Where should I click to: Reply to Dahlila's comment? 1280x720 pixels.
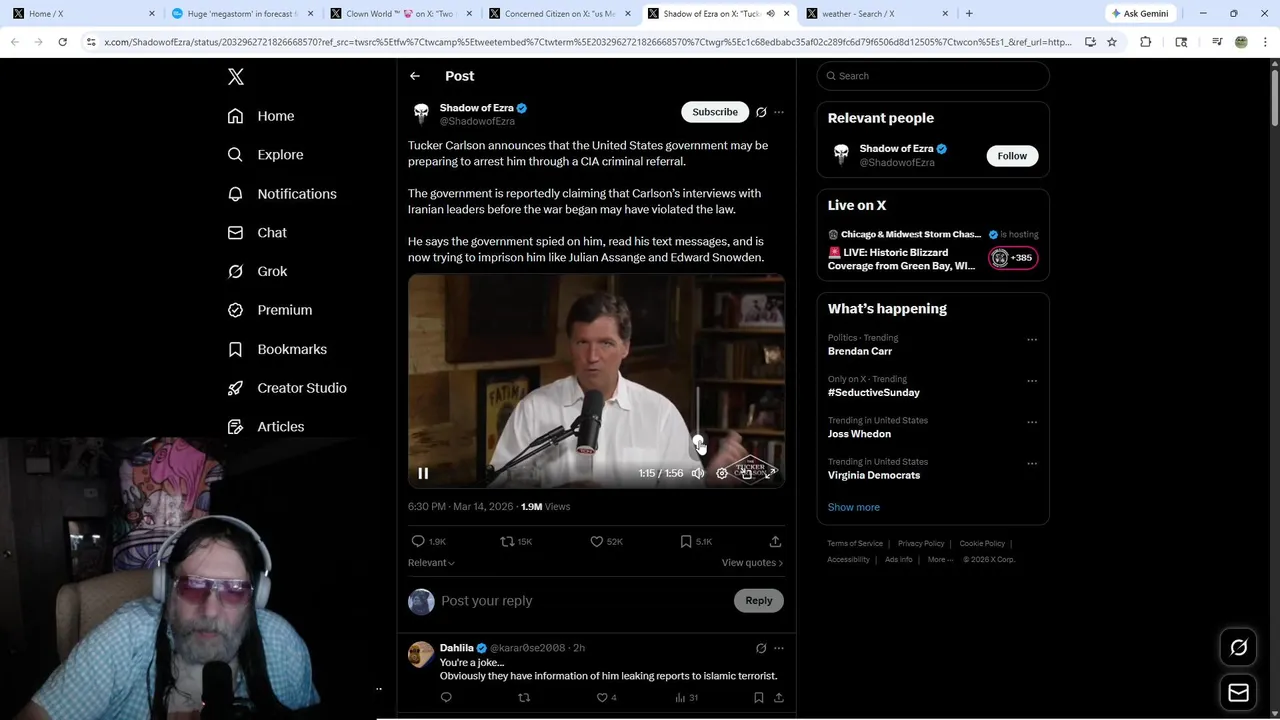tap(446, 697)
